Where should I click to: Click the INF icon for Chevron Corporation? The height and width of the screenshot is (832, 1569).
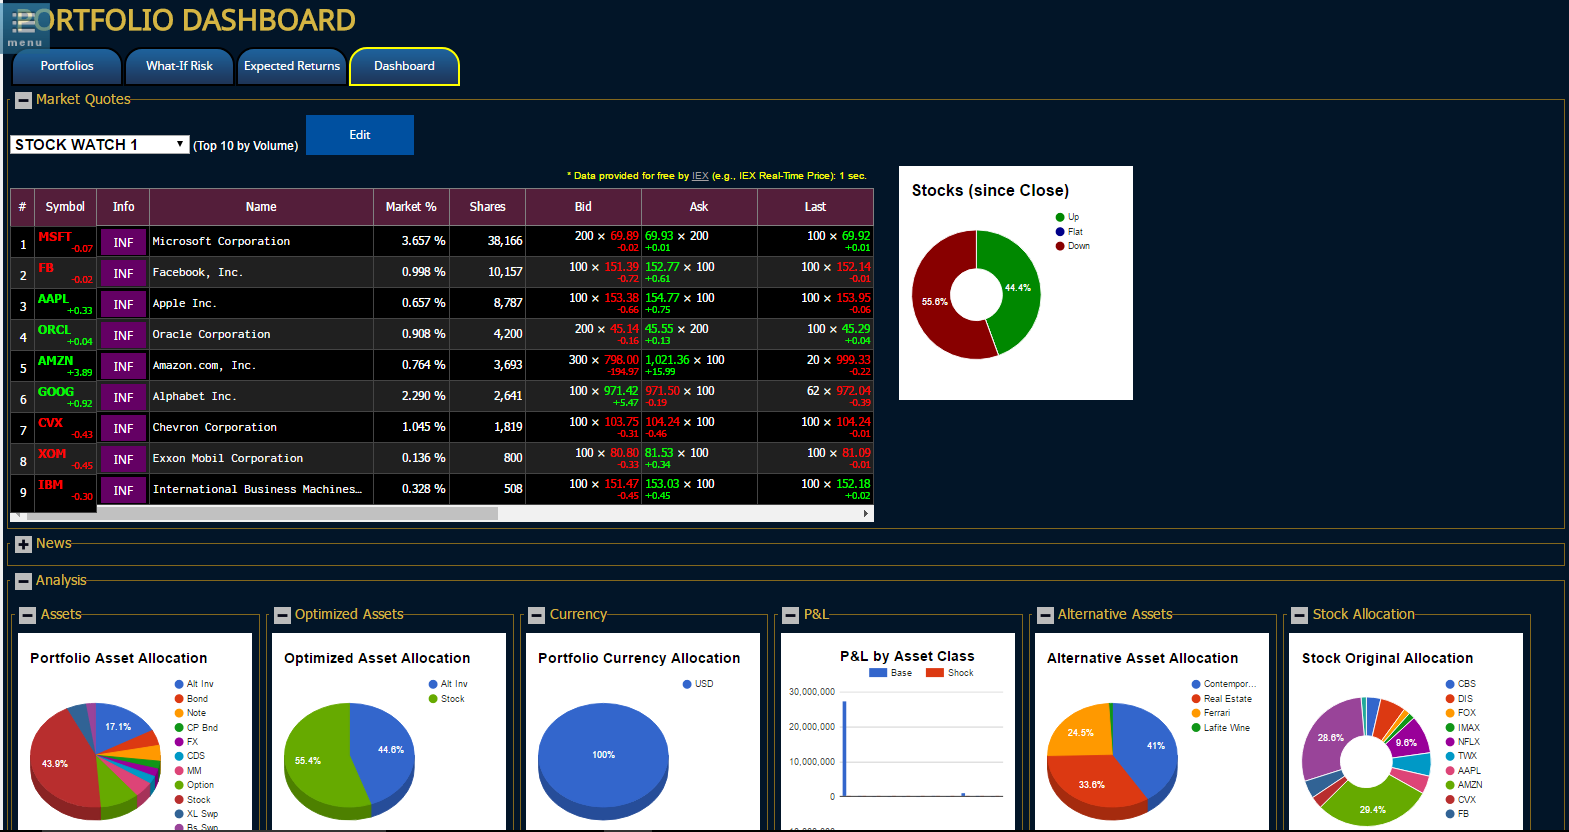(x=123, y=428)
